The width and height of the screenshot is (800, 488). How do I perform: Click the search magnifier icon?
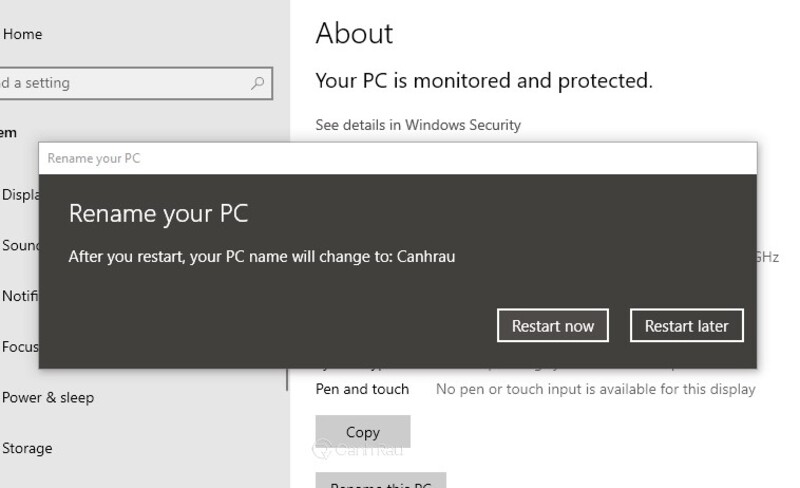tap(258, 83)
